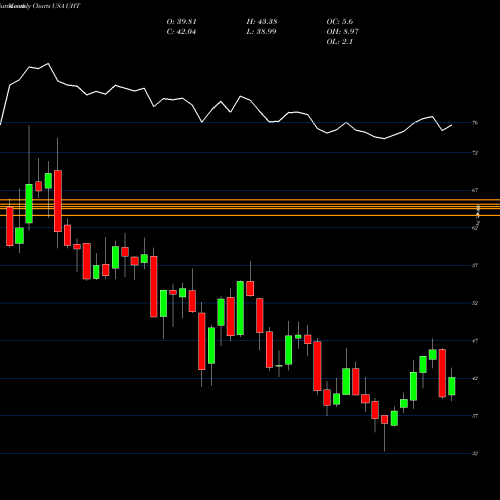Viewport: 500px width, 500px height.
Task: Select the 'OC: 5.6' reading
Action: (x=340, y=22)
